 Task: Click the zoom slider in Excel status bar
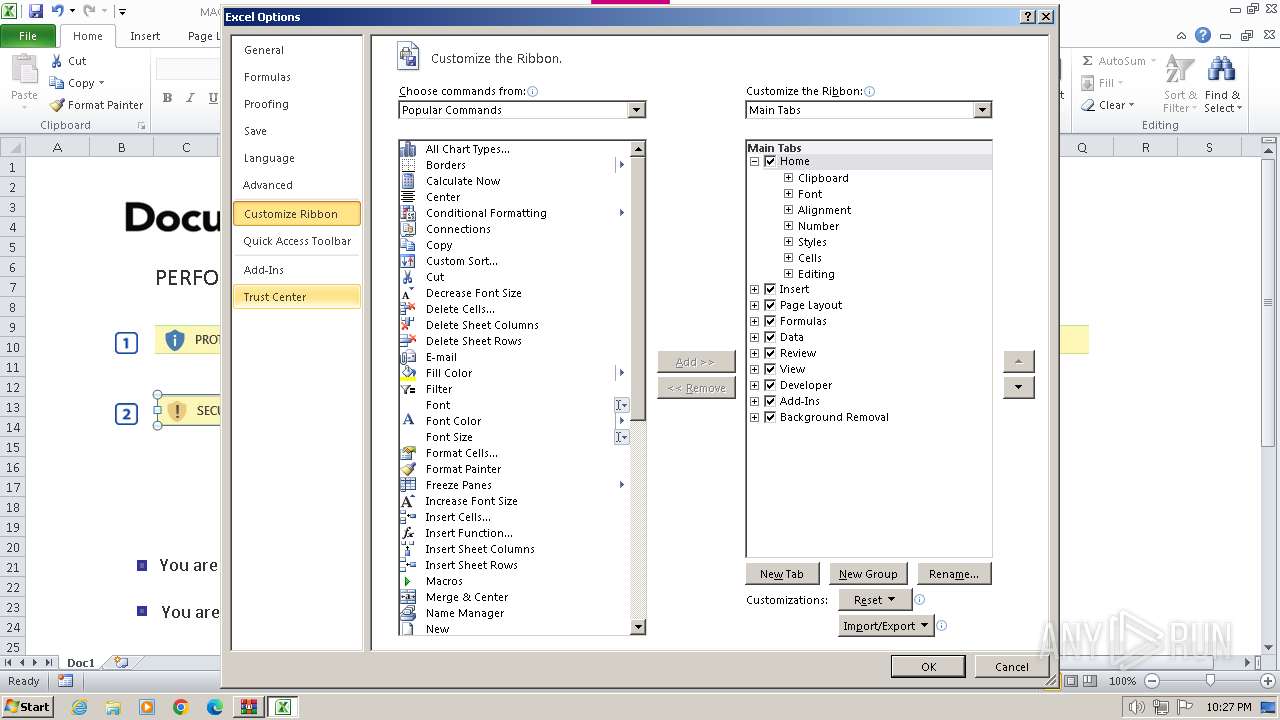click(x=1210, y=681)
